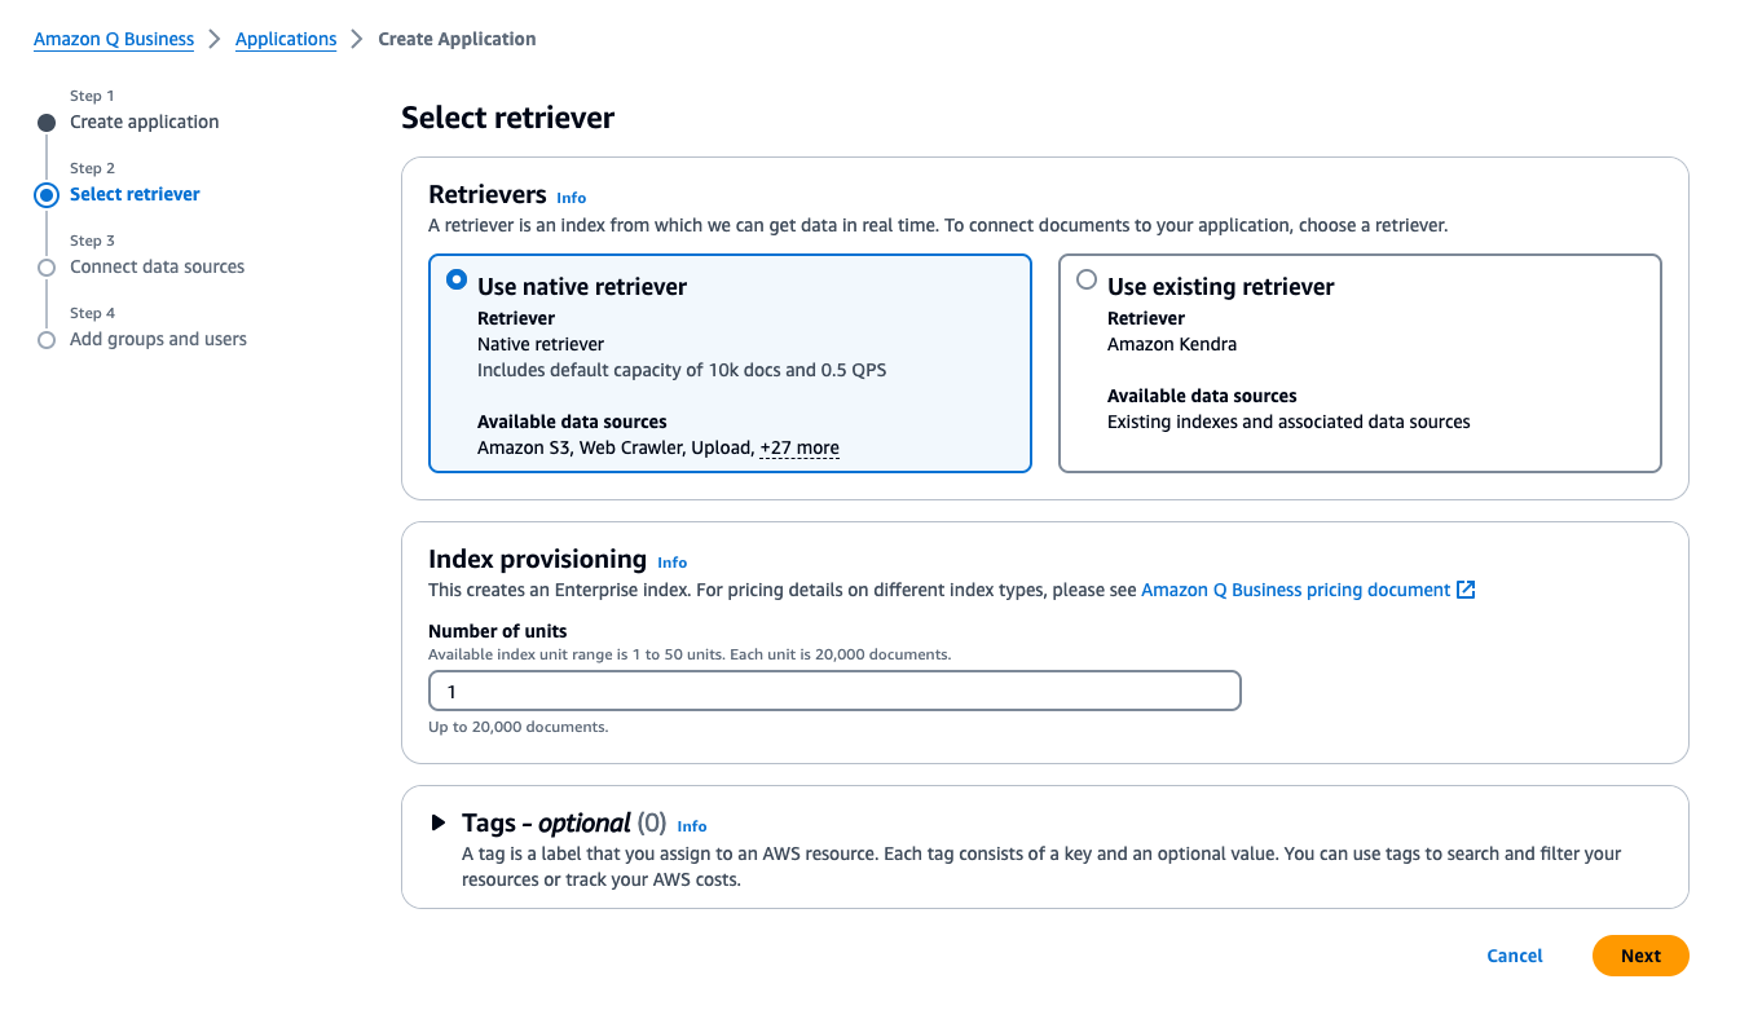The image size is (1740, 1020).
Task: Show the +27 more data sources
Action: [799, 448]
